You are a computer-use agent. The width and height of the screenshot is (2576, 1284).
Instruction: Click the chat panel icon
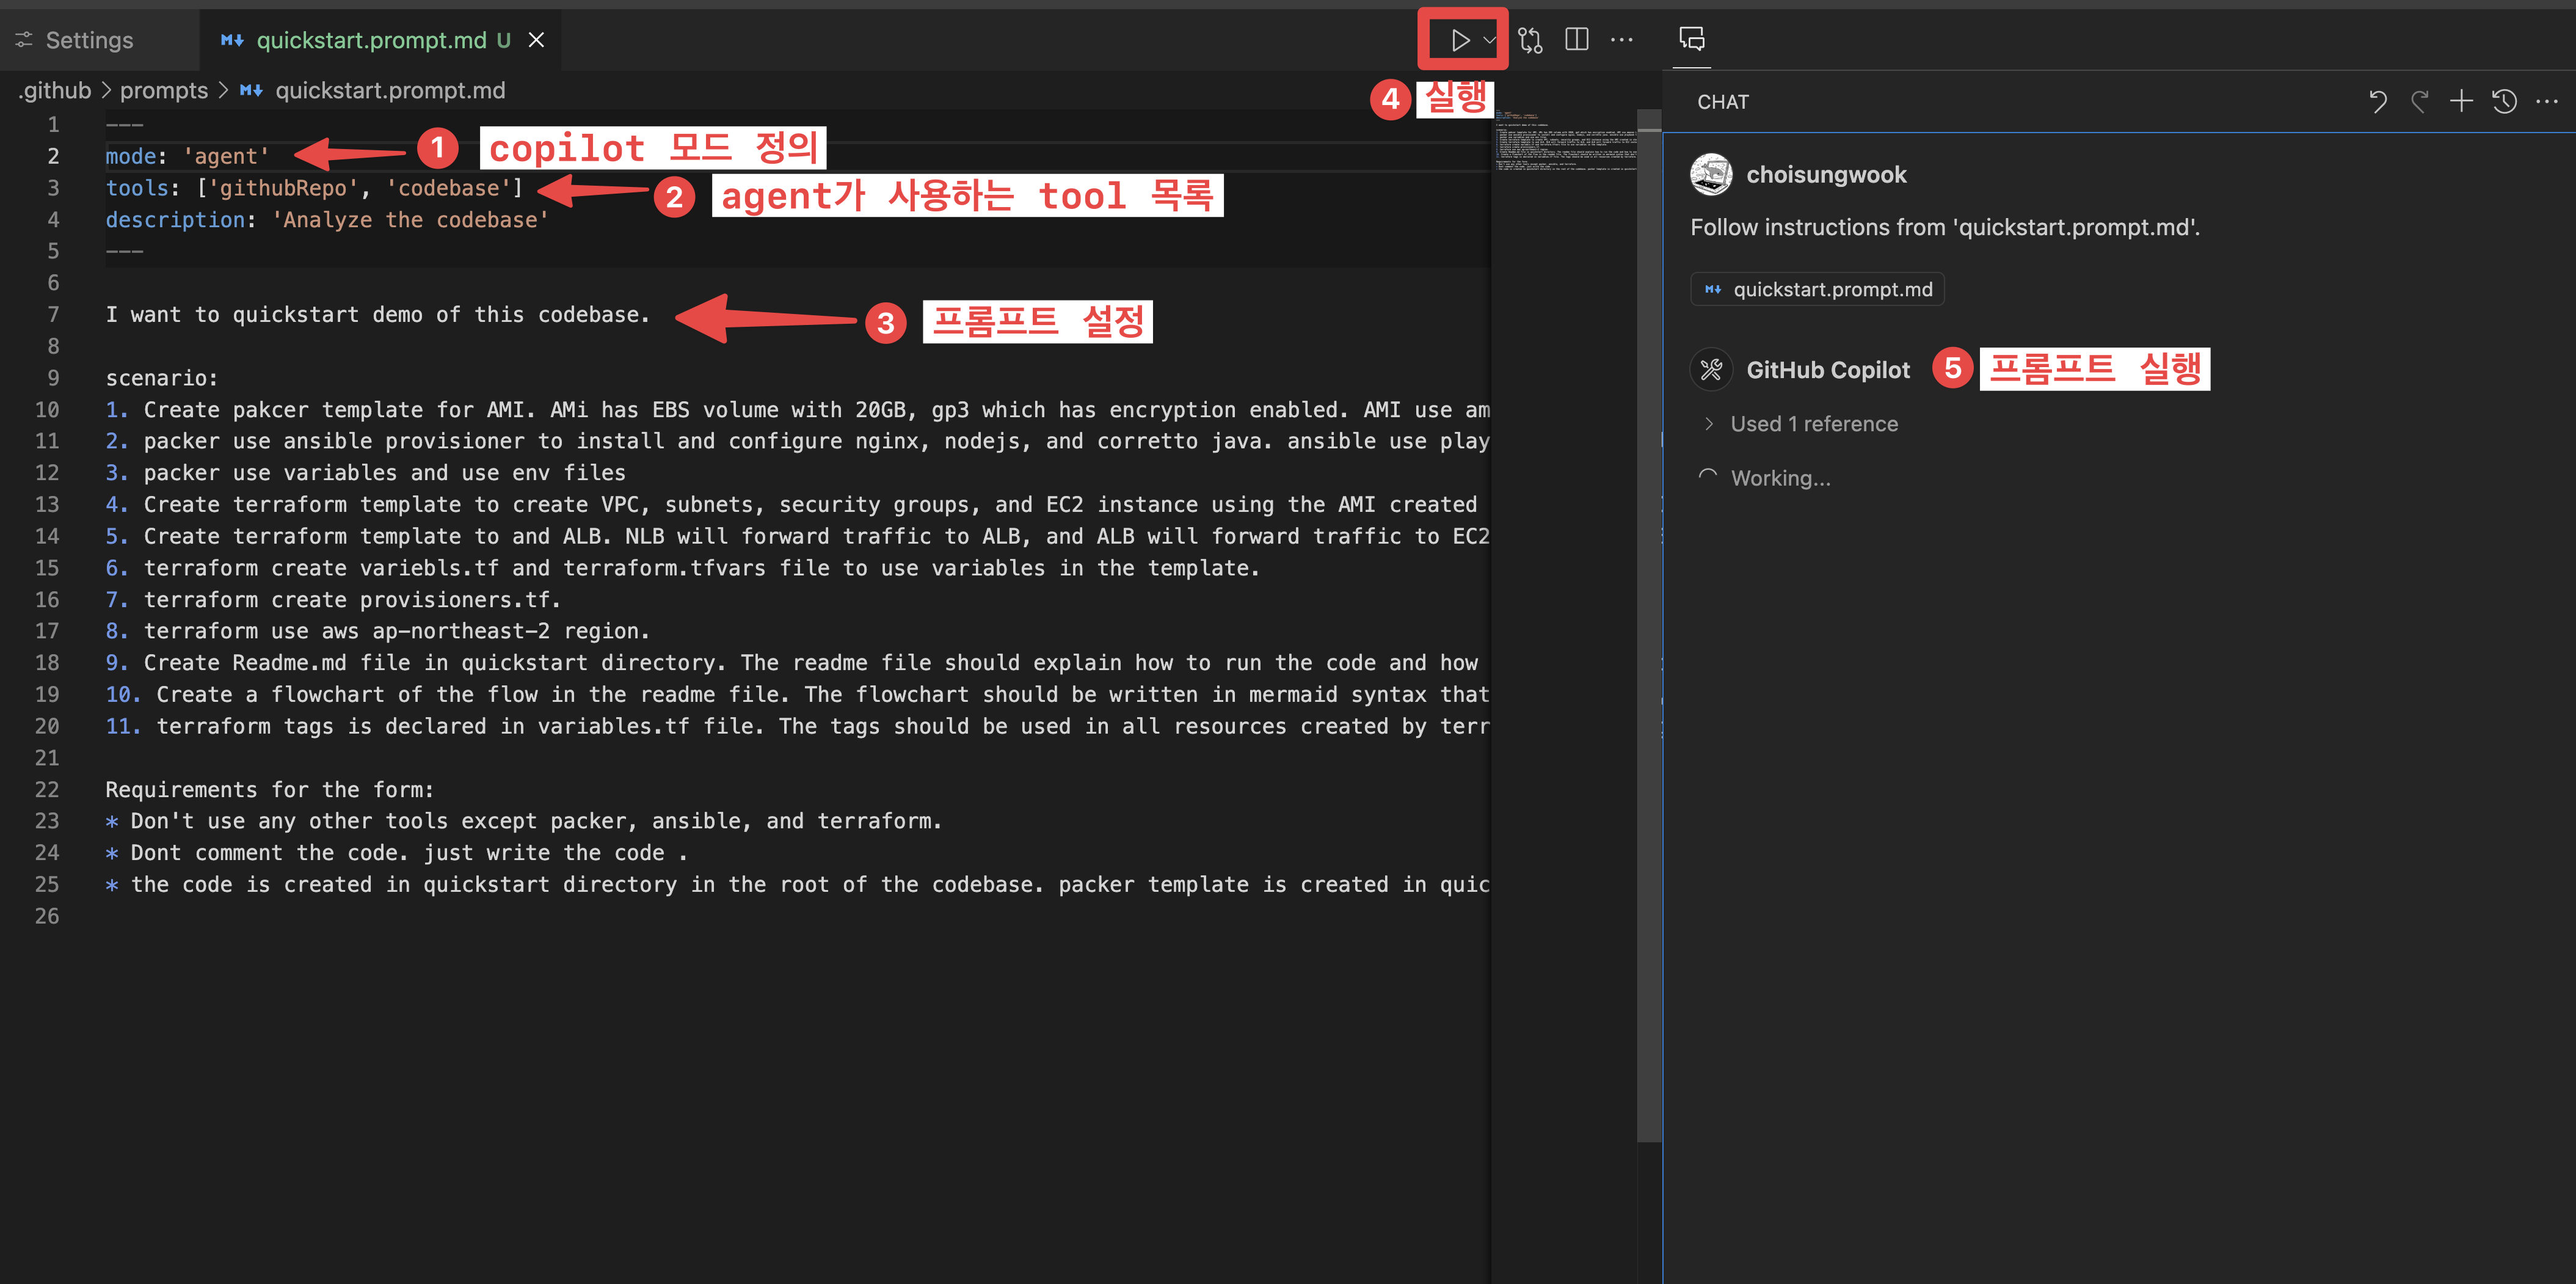pyautogui.click(x=1691, y=39)
